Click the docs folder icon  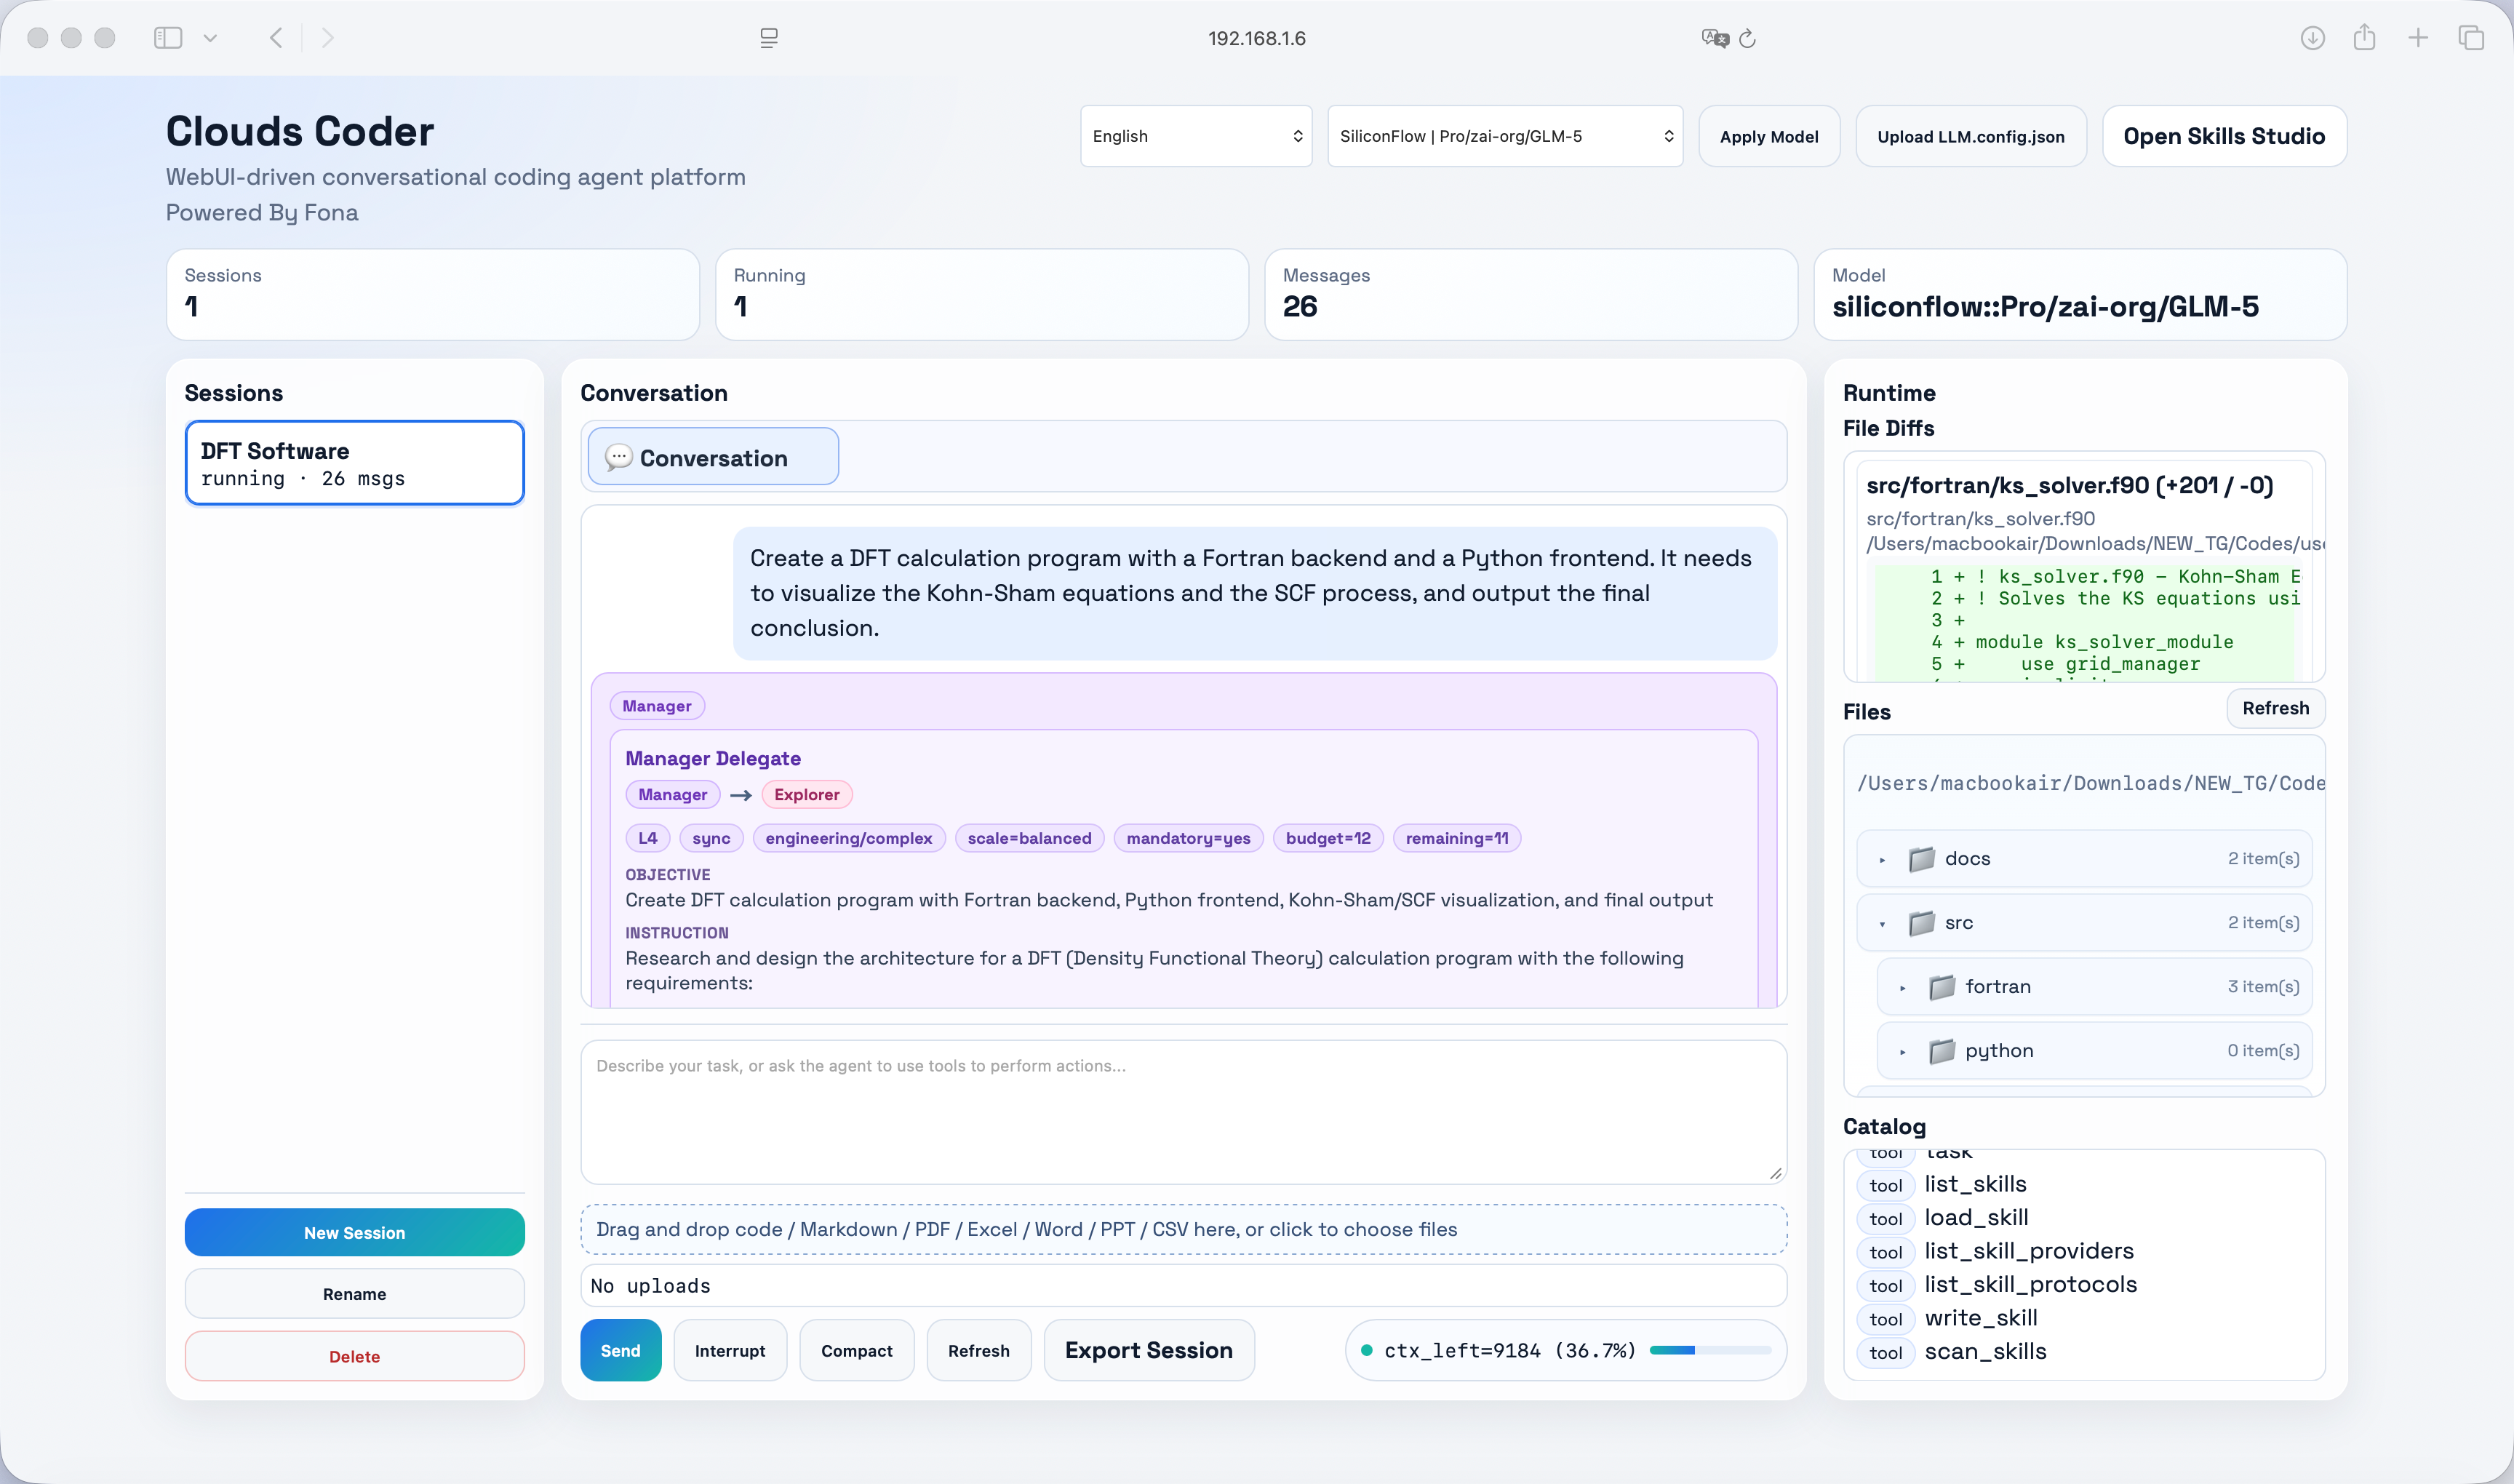click(x=1921, y=859)
